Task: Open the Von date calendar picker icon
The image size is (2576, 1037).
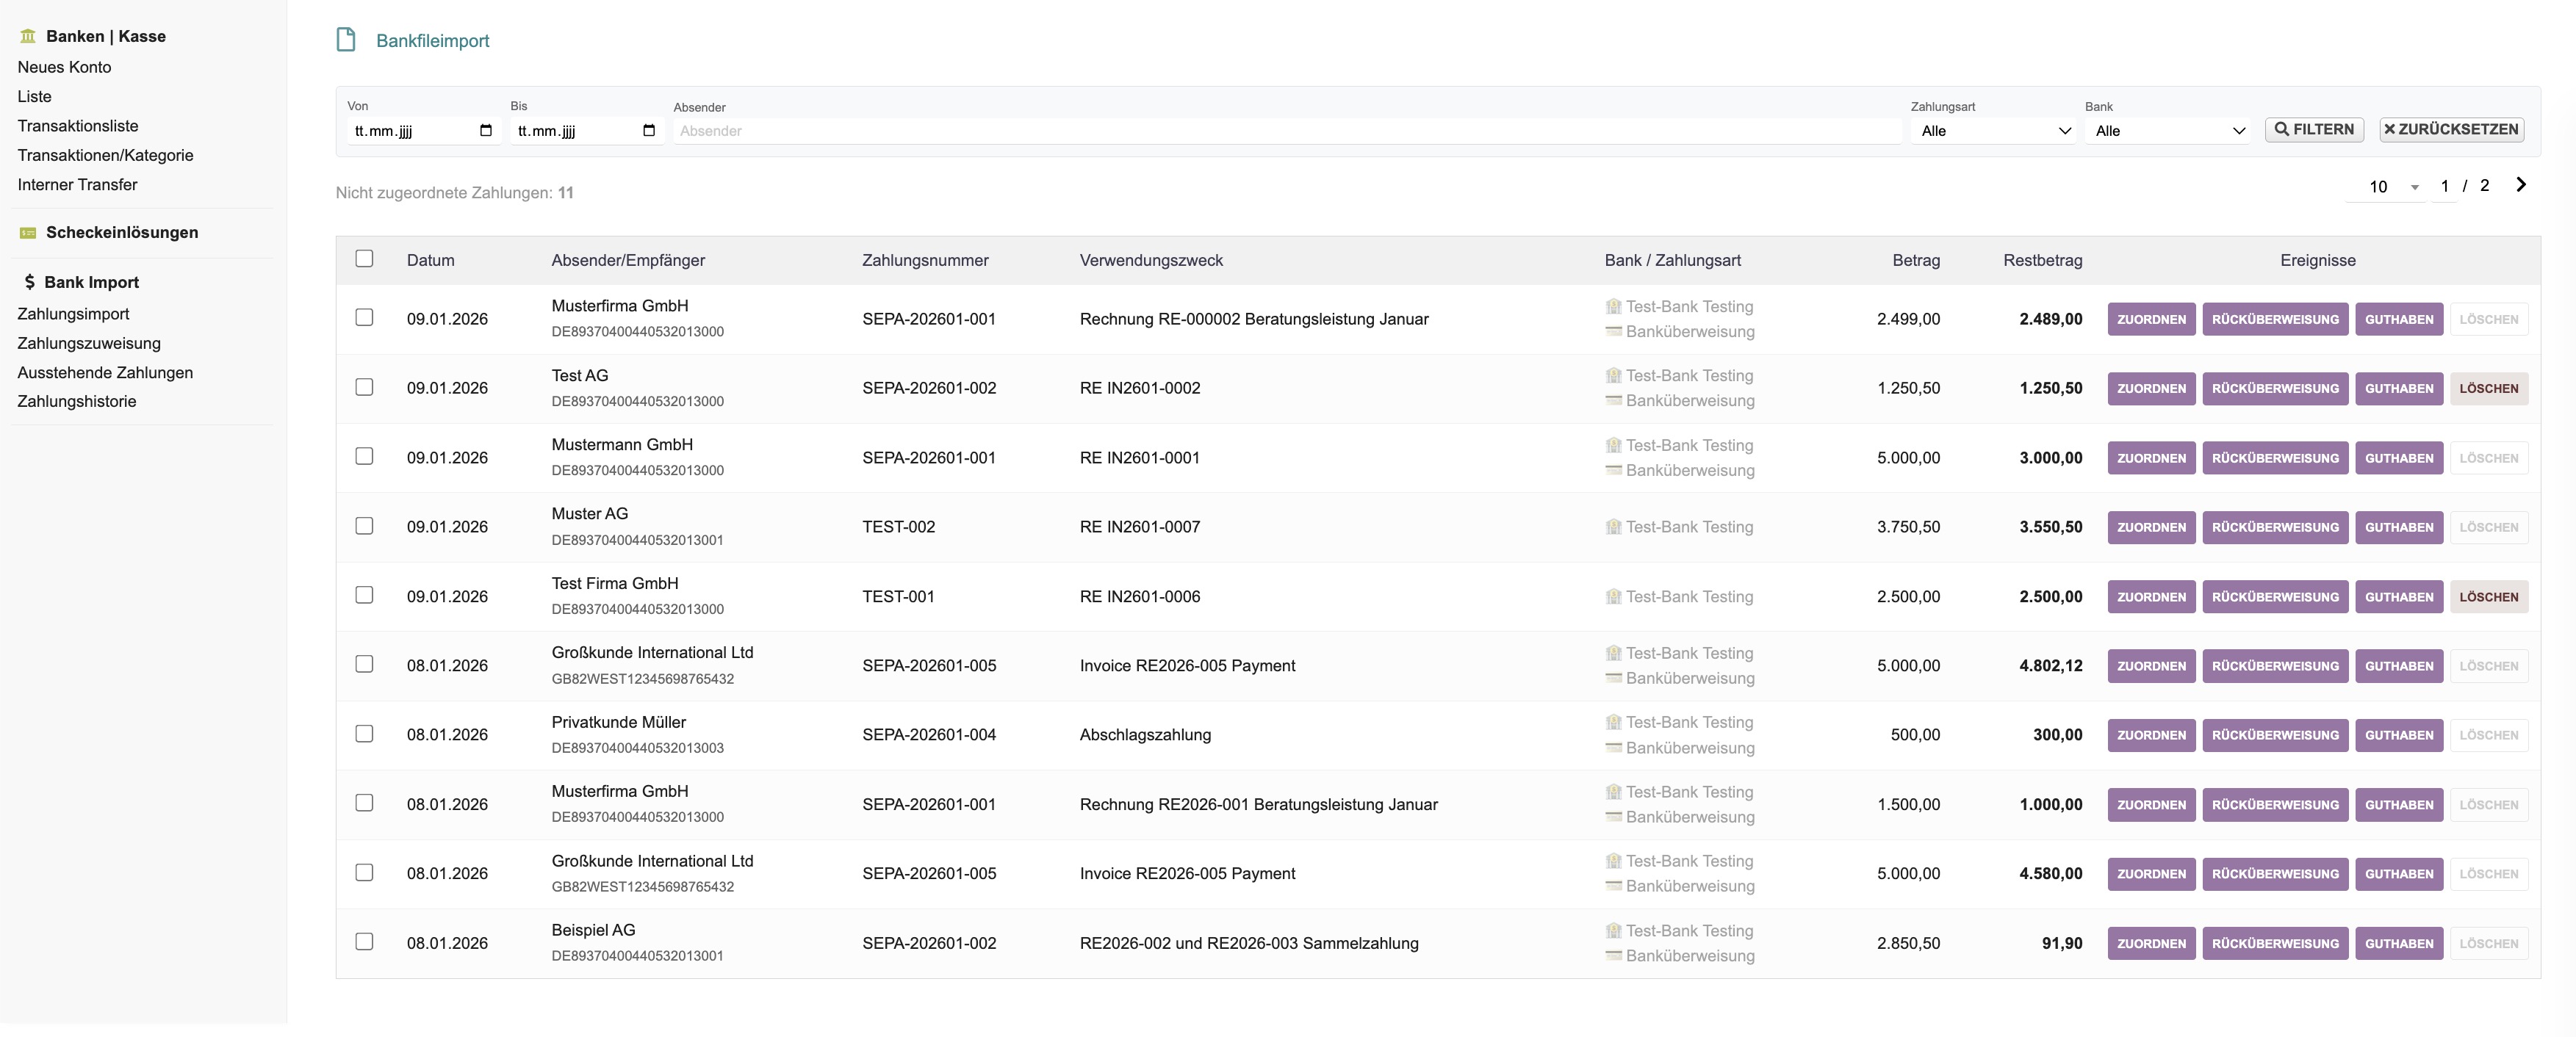Action: [486, 131]
